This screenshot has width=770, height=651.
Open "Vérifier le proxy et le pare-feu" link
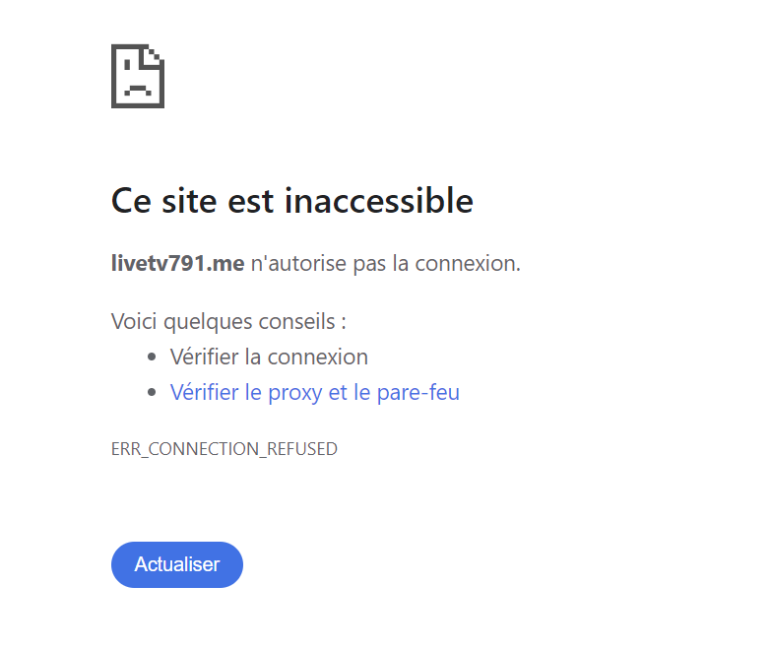314,393
